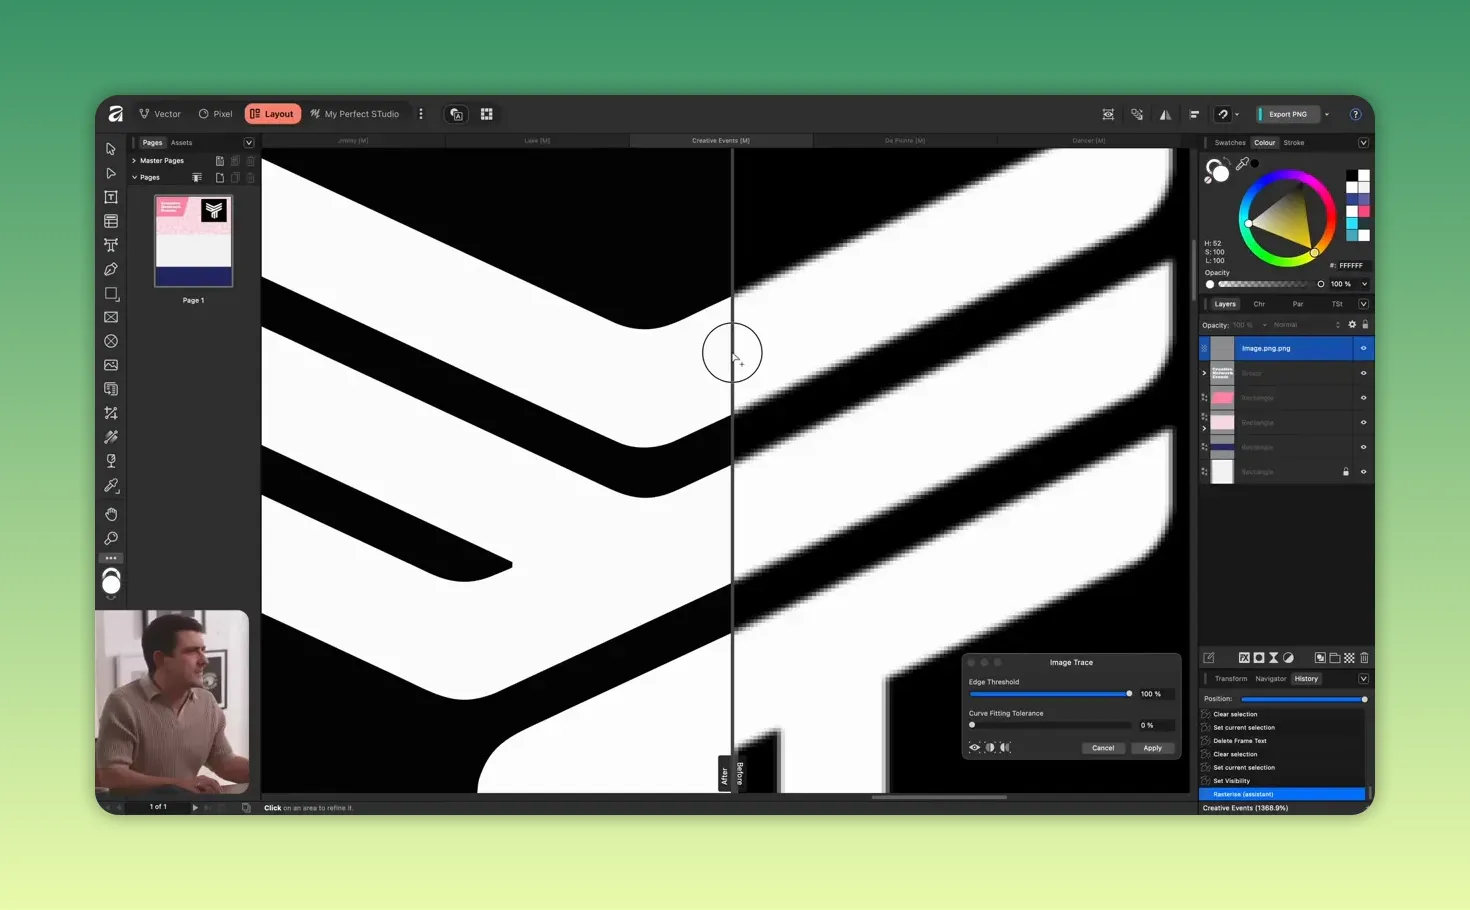Adjust the Curve Fitting Tolerance slider

coord(1051,725)
